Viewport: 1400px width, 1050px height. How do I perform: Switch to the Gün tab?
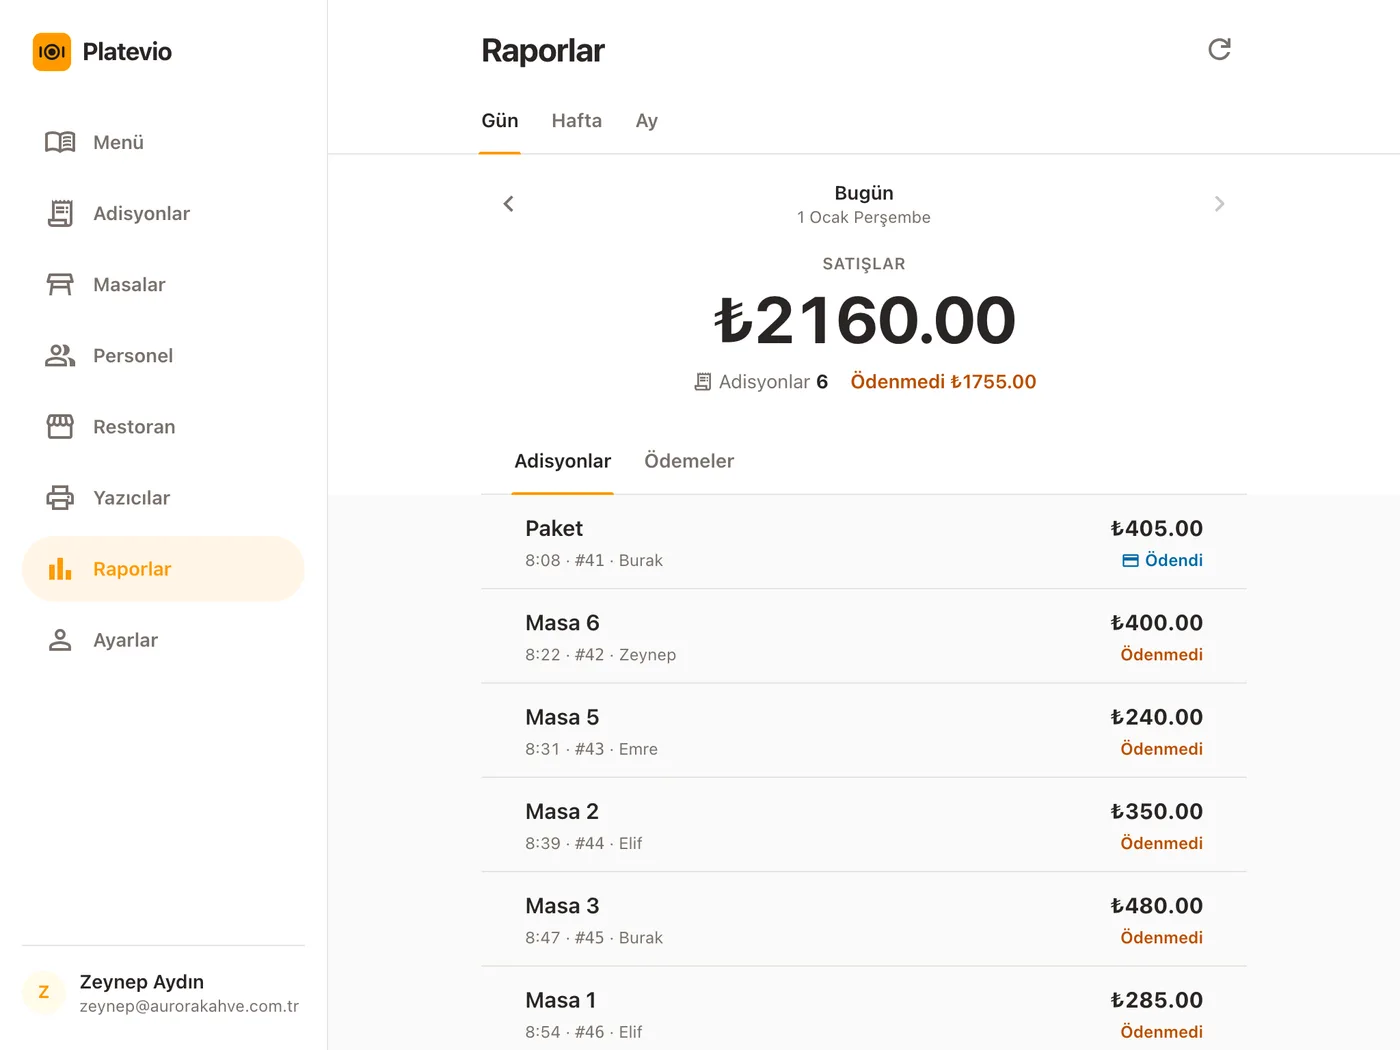pyautogui.click(x=500, y=121)
